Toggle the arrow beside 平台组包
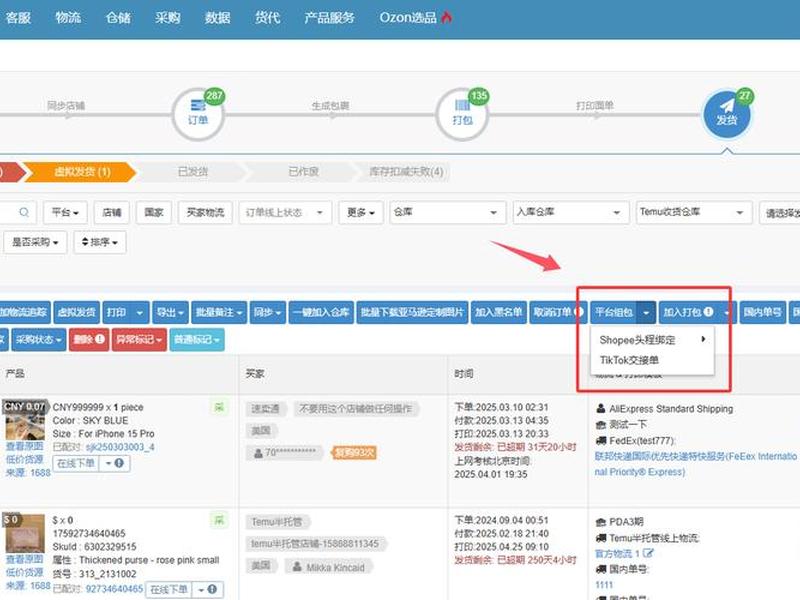The width and height of the screenshot is (800, 600). [x=646, y=312]
